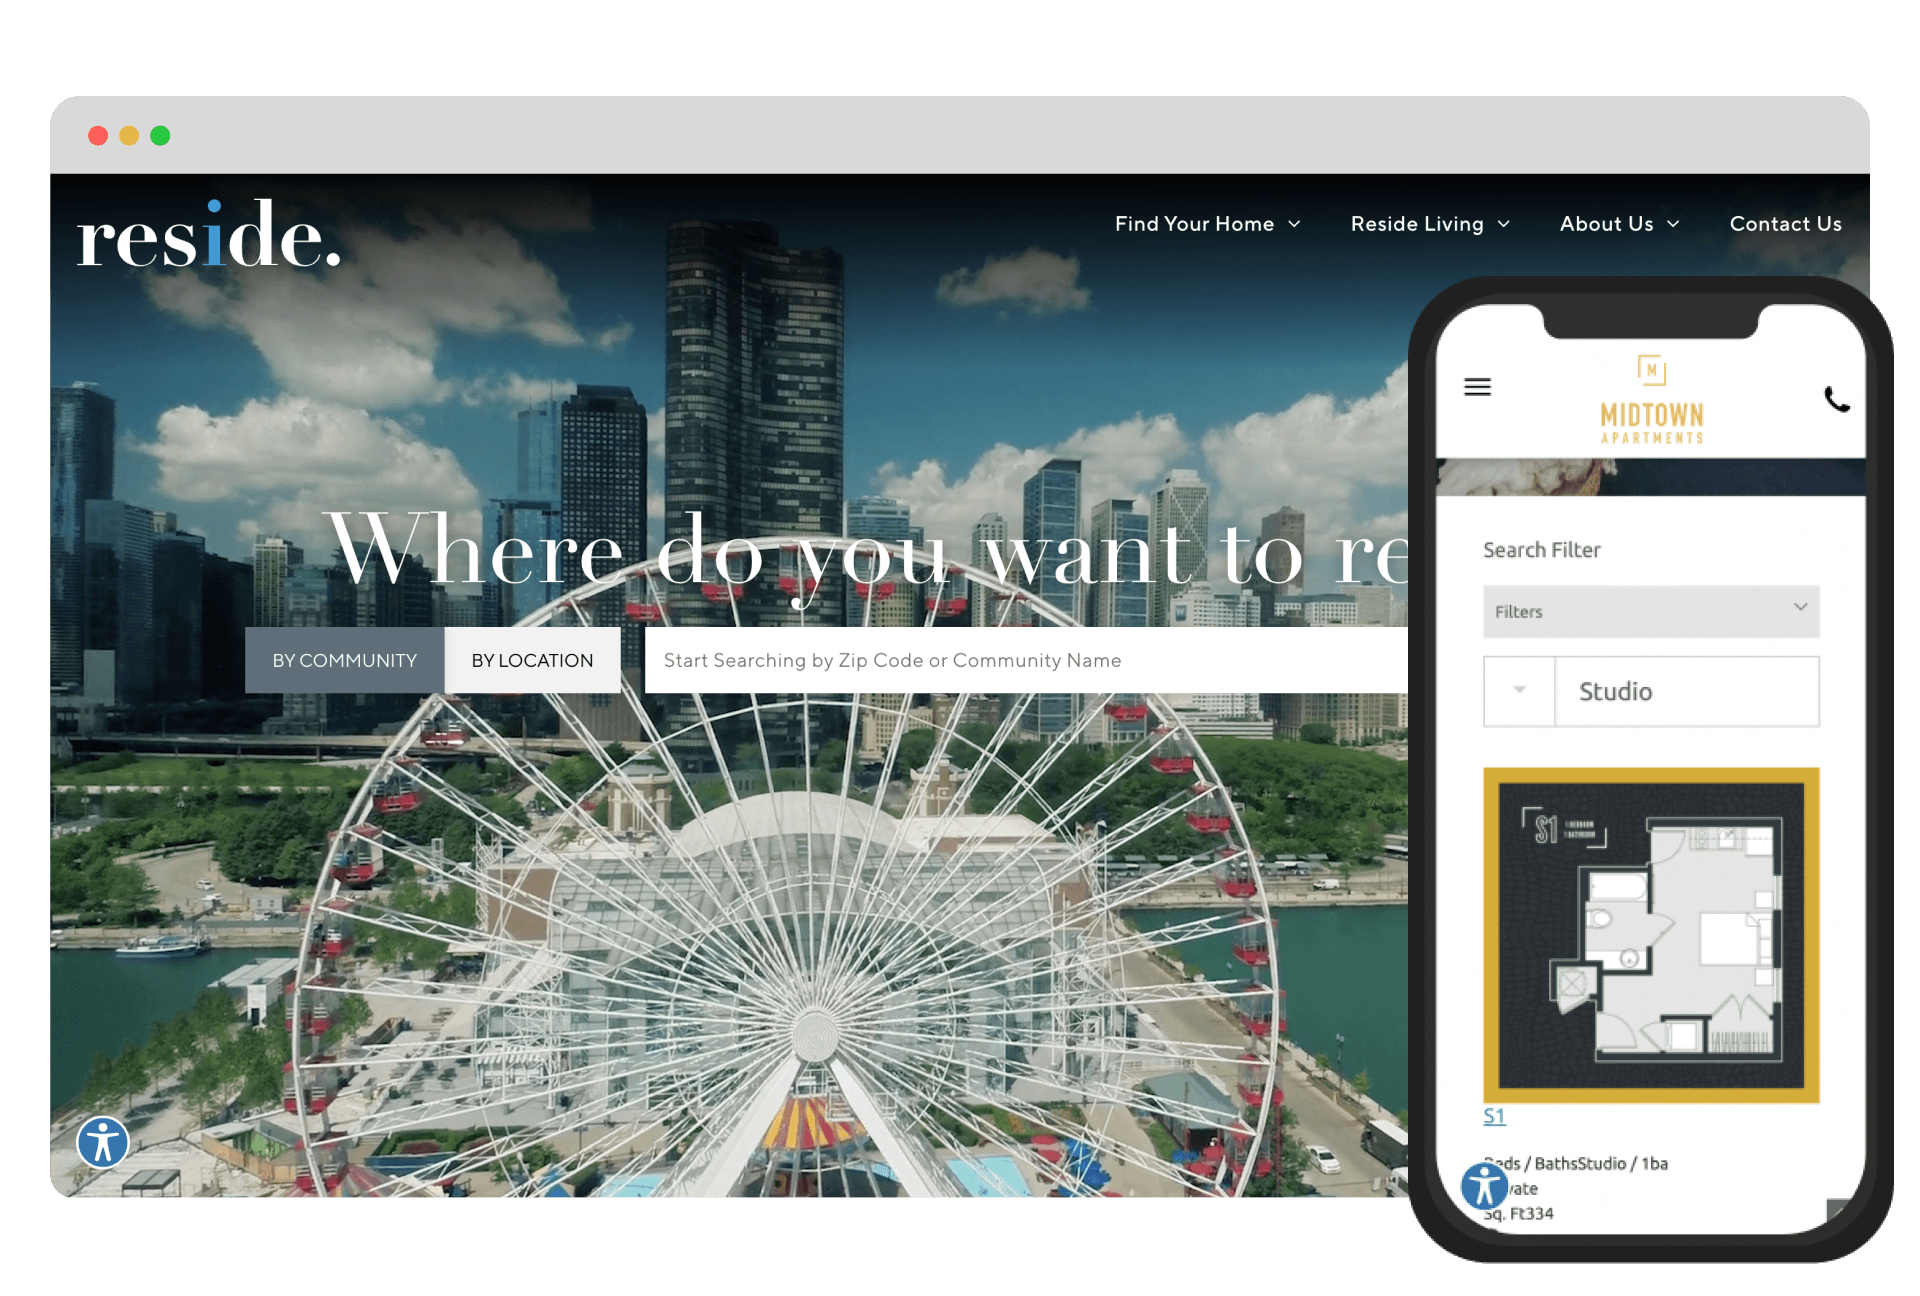Click the zip code search input field
The image size is (1920, 1296).
[x=1012, y=660]
